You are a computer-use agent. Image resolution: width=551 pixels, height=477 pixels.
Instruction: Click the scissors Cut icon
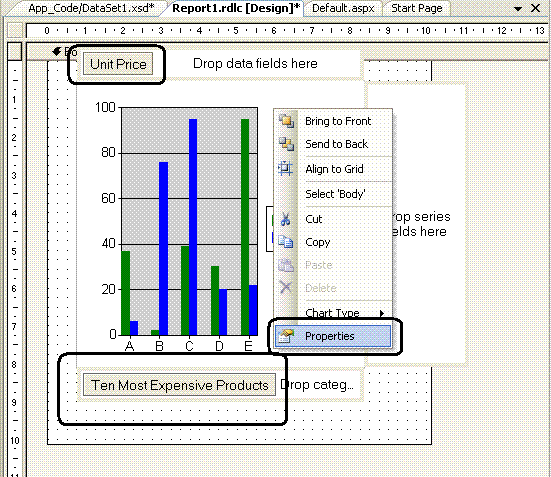tap(285, 219)
